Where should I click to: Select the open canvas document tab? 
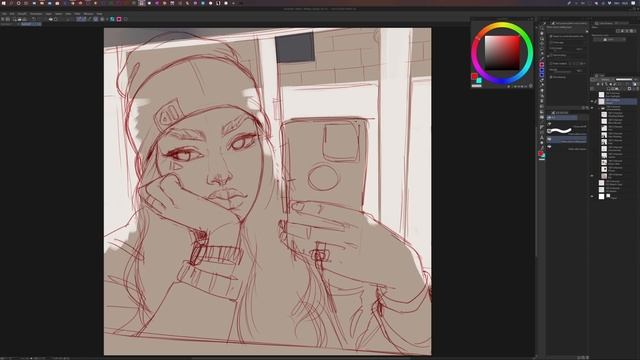pyautogui.click(x=31, y=24)
